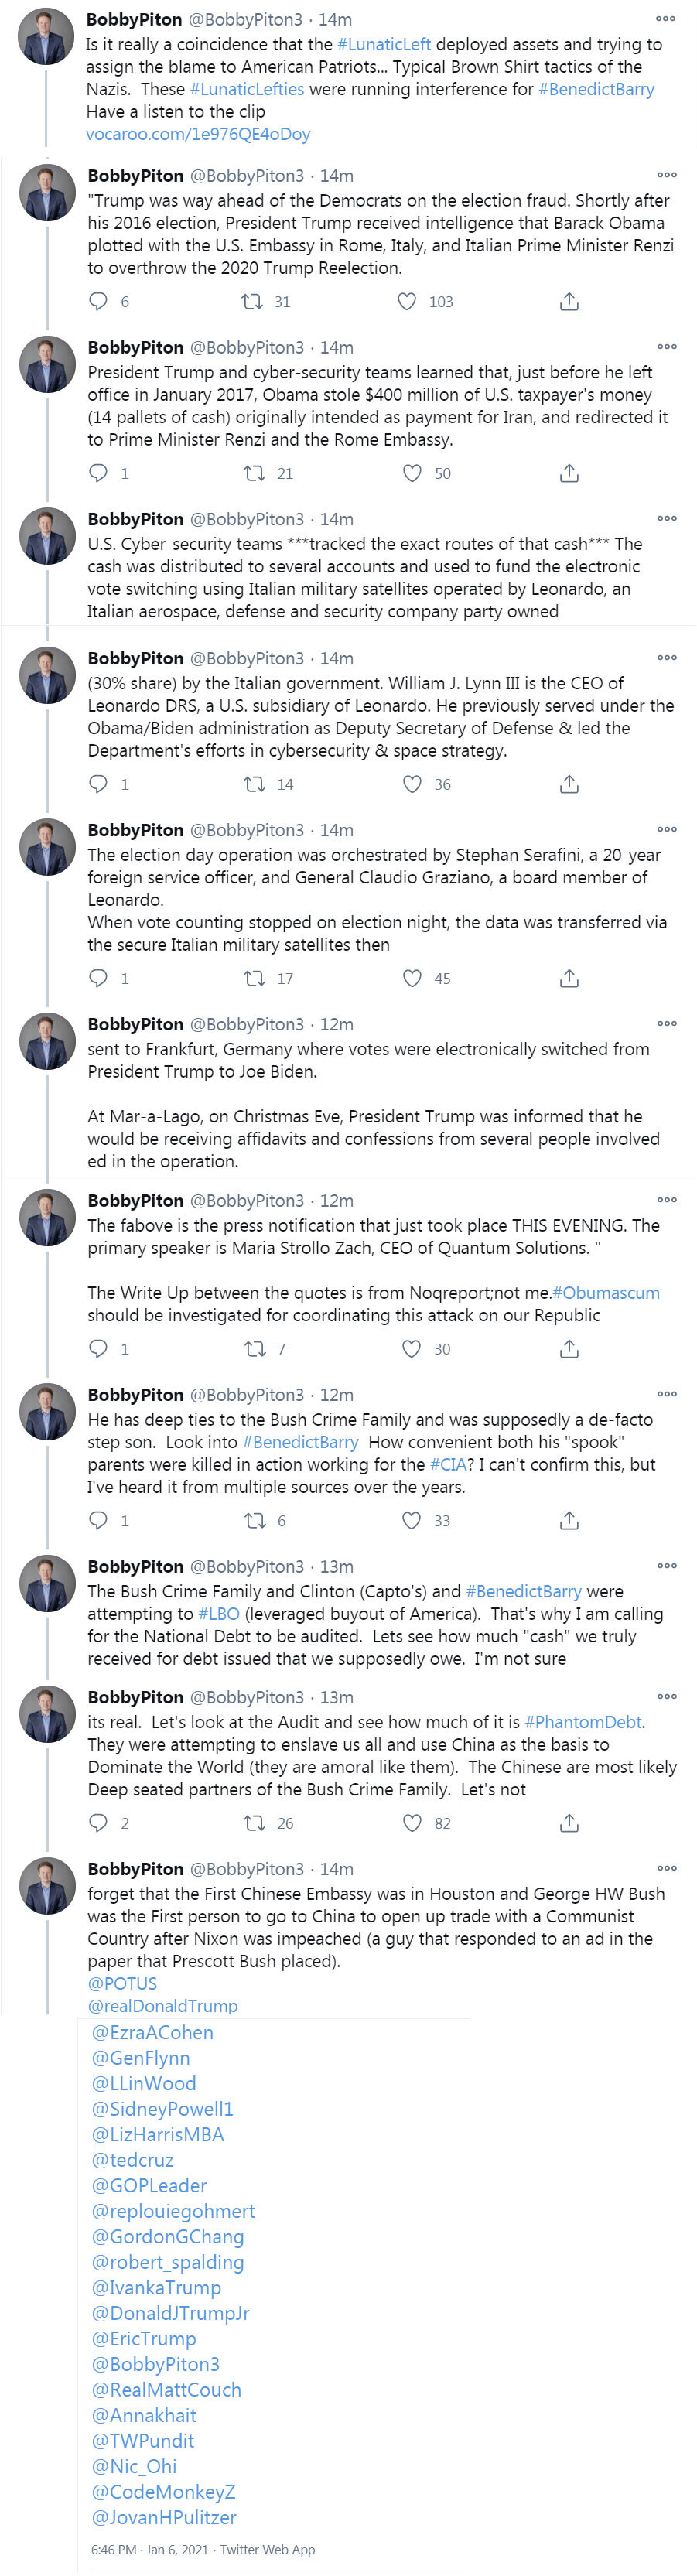Open the #LunaticLeft hashtag
Image resolution: width=697 pixels, height=2576 pixels.
pyautogui.click(x=384, y=44)
